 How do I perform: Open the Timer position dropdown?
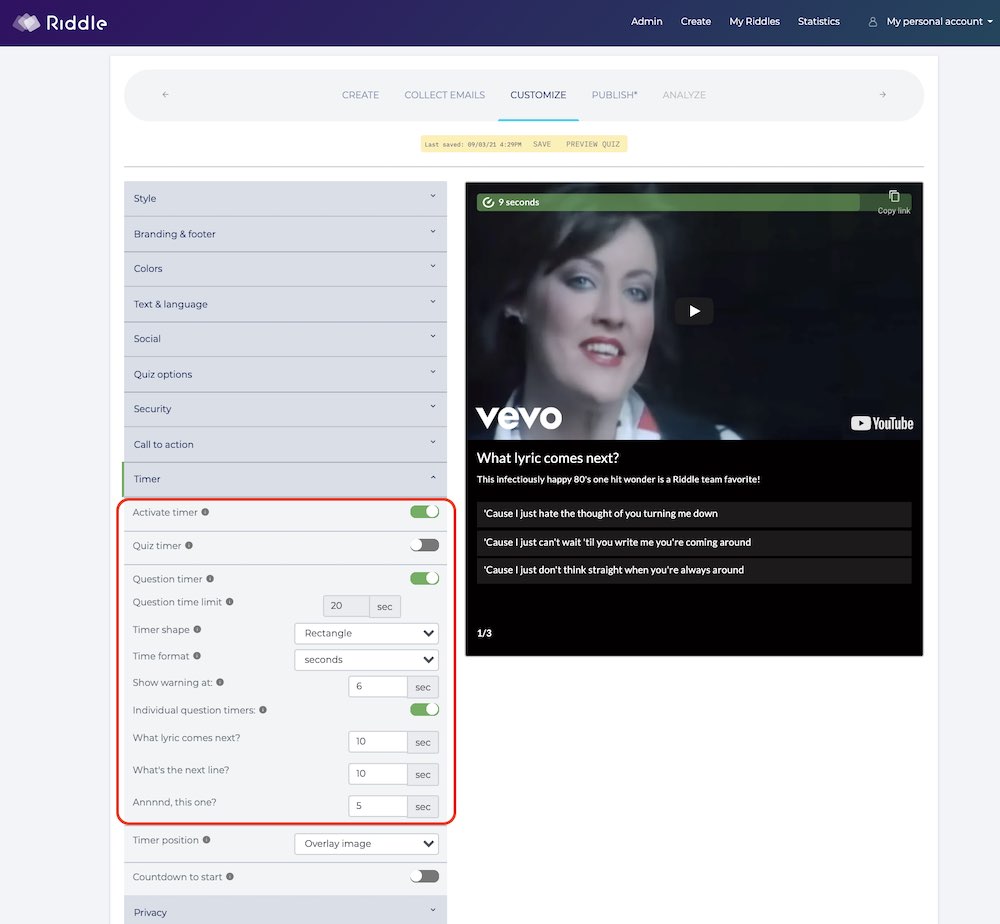point(367,844)
